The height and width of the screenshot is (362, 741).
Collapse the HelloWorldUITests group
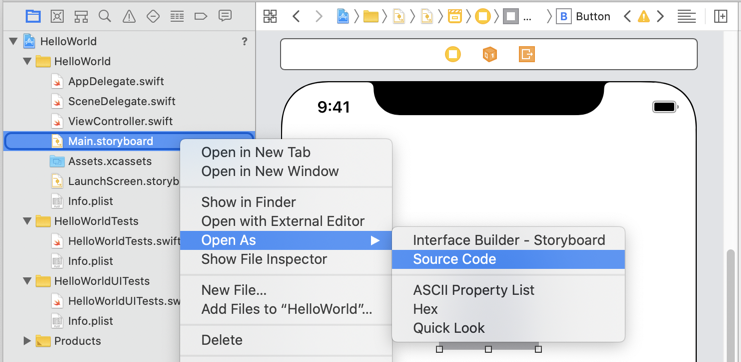point(27,281)
